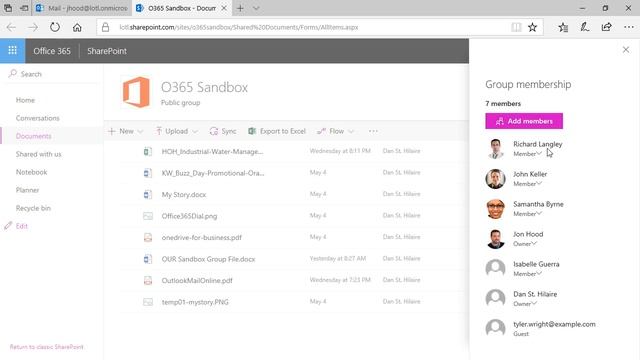The width and height of the screenshot is (640, 360).
Task: Click the SharePoint link in header
Action: pyautogui.click(x=107, y=51)
